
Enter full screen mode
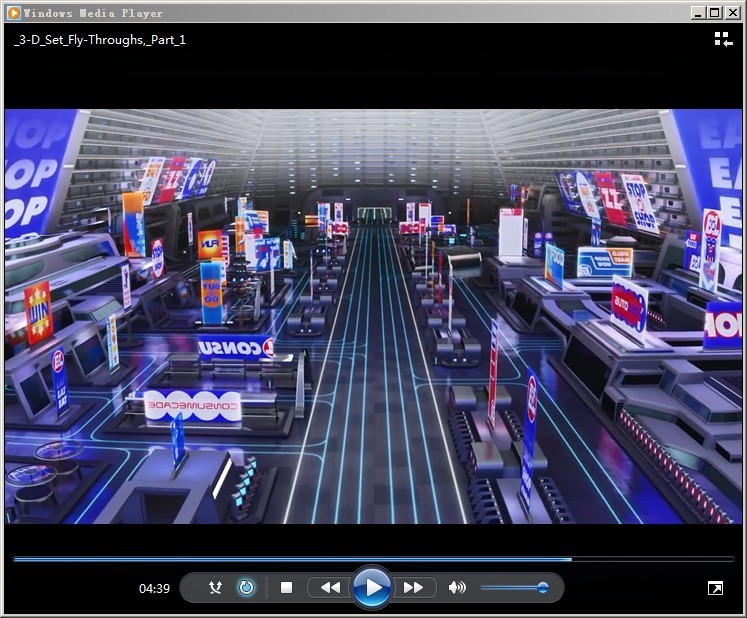point(715,588)
